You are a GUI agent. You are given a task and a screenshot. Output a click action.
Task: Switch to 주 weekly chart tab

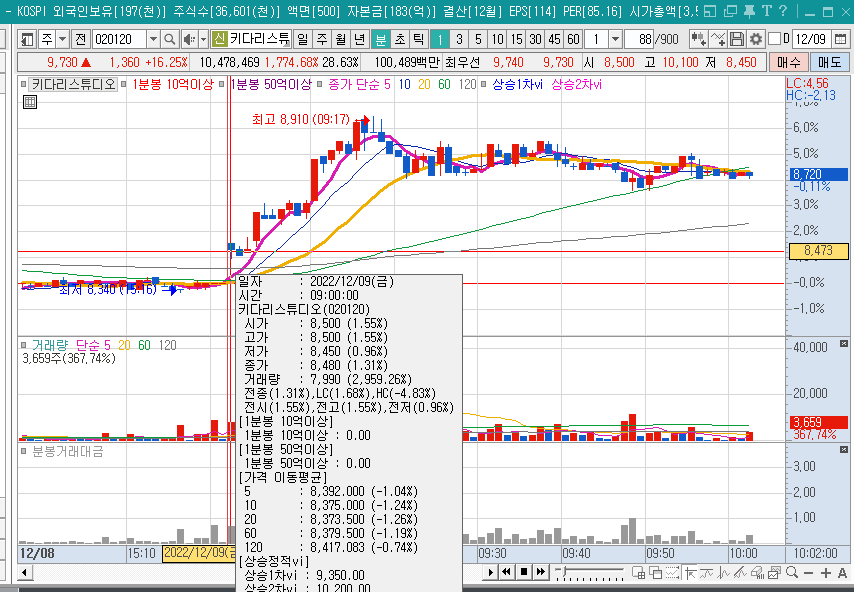[322, 39]
